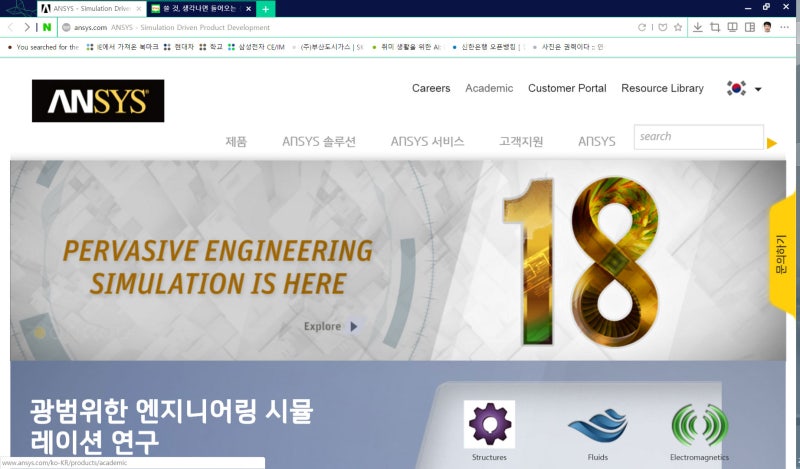This screenshot has width=800, height=469.
Task: Close the second Korean-titled tab
Action: tap(248, 9)
